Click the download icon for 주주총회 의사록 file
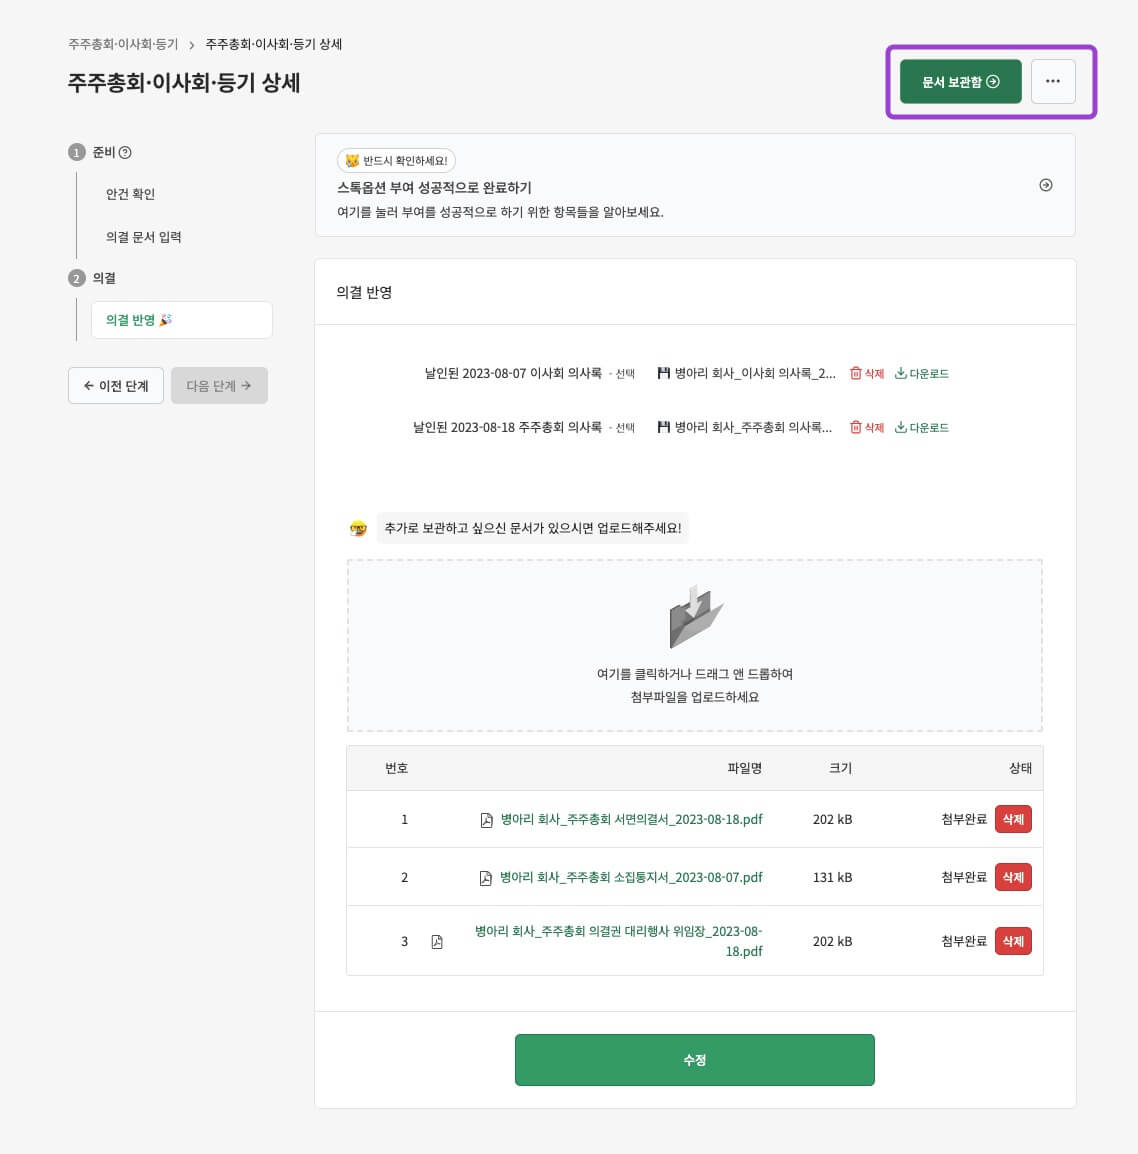Image resolution: width=1138 pixels, height=1154 pixels. (900, 427)
